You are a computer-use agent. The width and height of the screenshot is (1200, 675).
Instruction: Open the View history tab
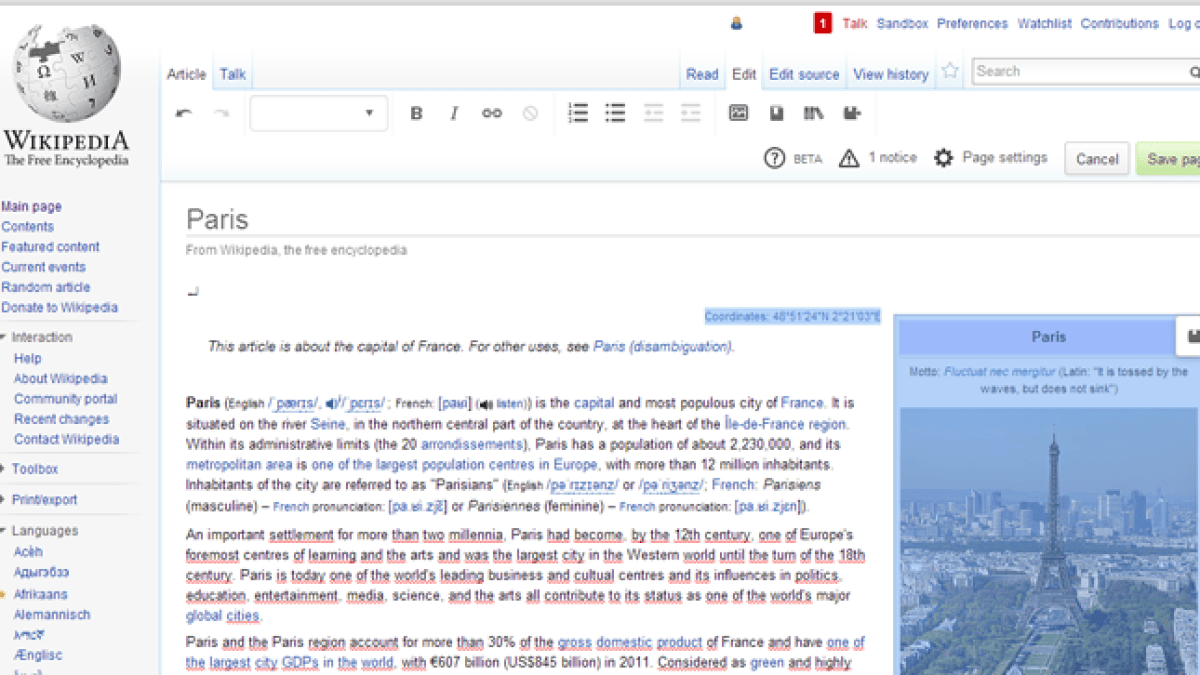click(x=891, y=74)
